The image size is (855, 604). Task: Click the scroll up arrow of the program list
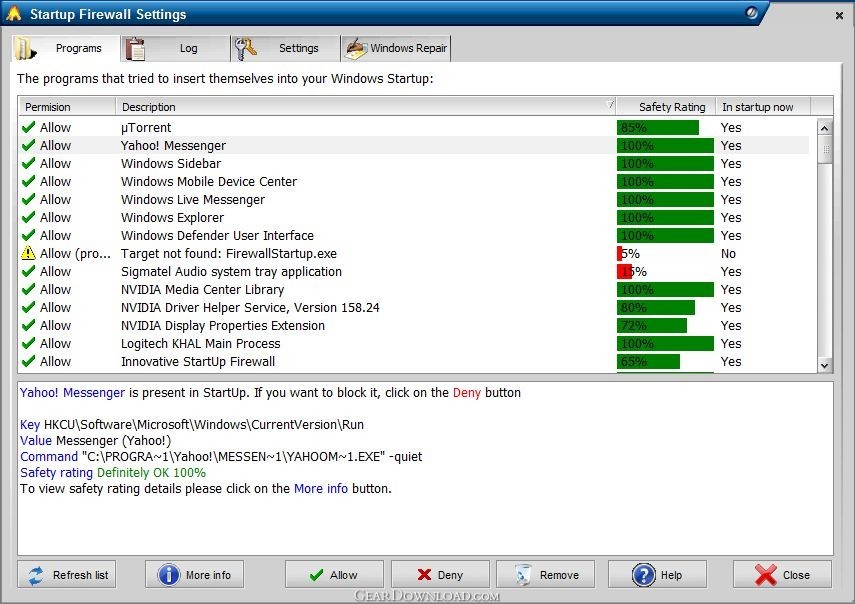[825, 128]
